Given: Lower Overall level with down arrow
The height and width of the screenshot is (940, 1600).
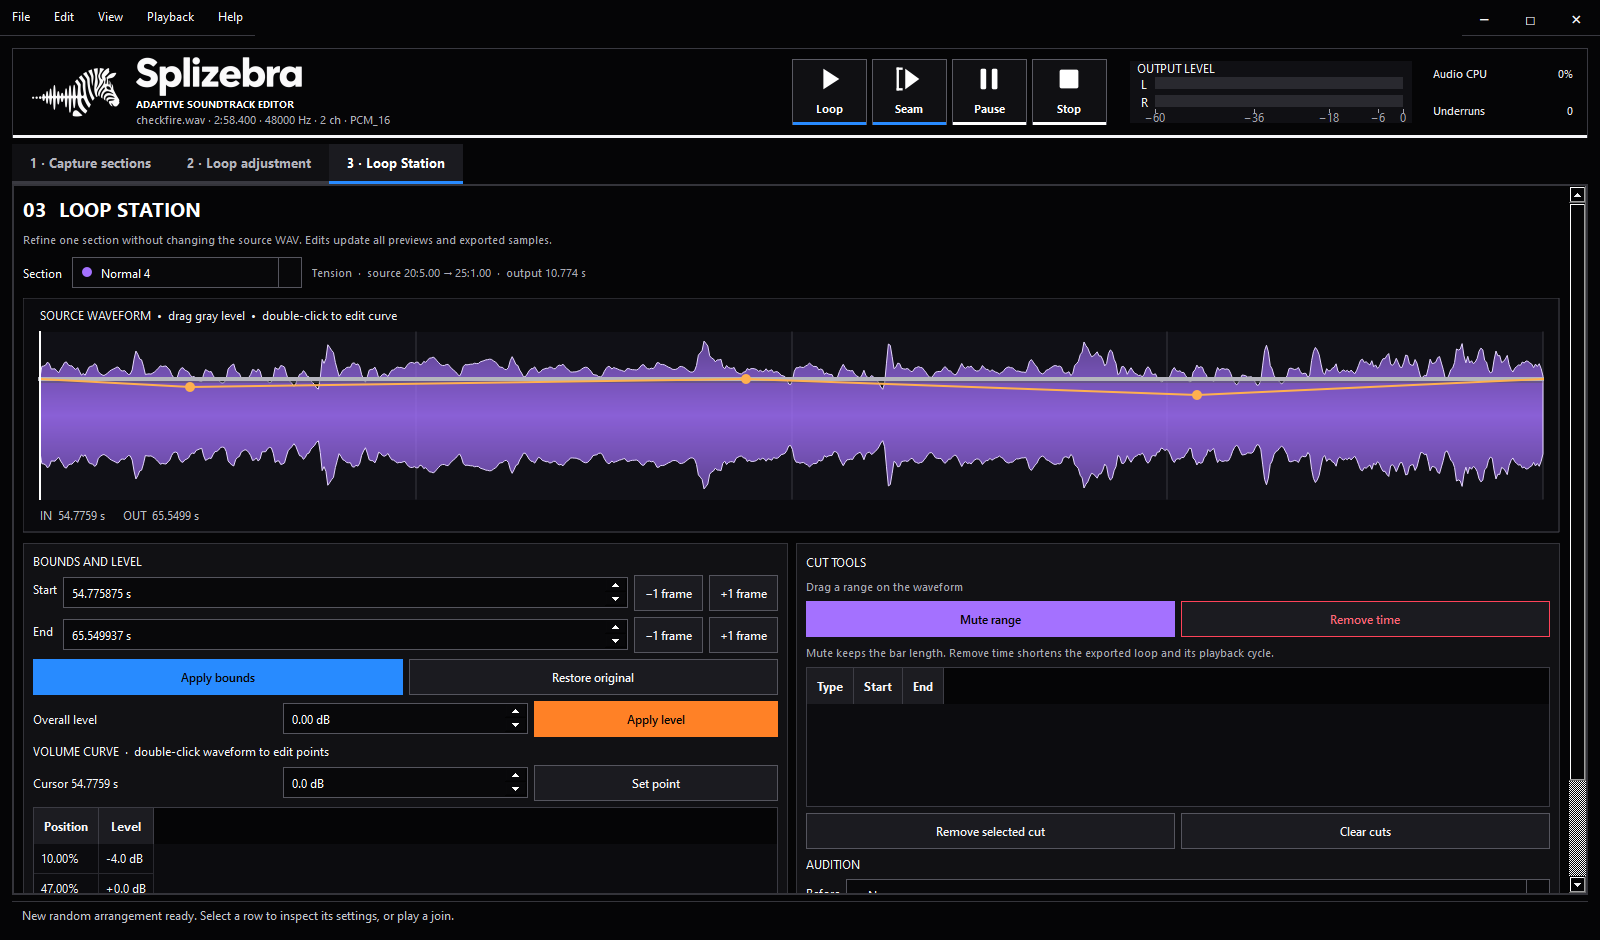Looking at the screenshot, I should pyautogui.click(x=515, y=726).
